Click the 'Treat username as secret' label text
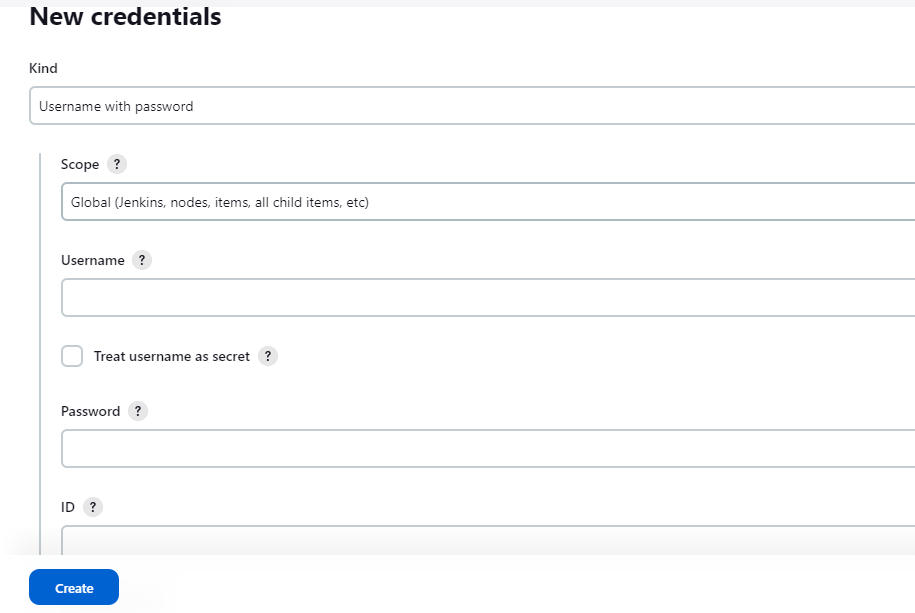Viewport: 915px width, 613px height. click(x=171, y=356)
